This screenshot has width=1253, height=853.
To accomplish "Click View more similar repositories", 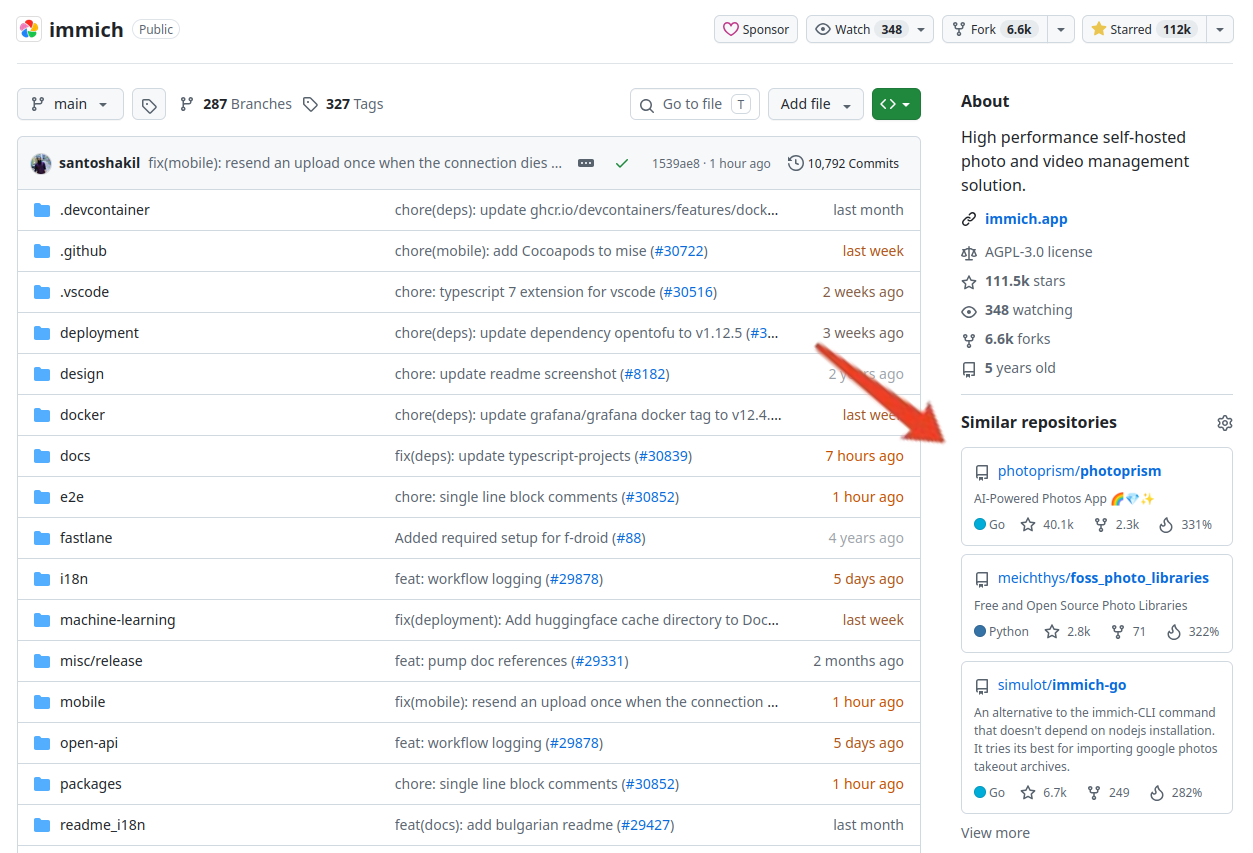I will [995, 833].
